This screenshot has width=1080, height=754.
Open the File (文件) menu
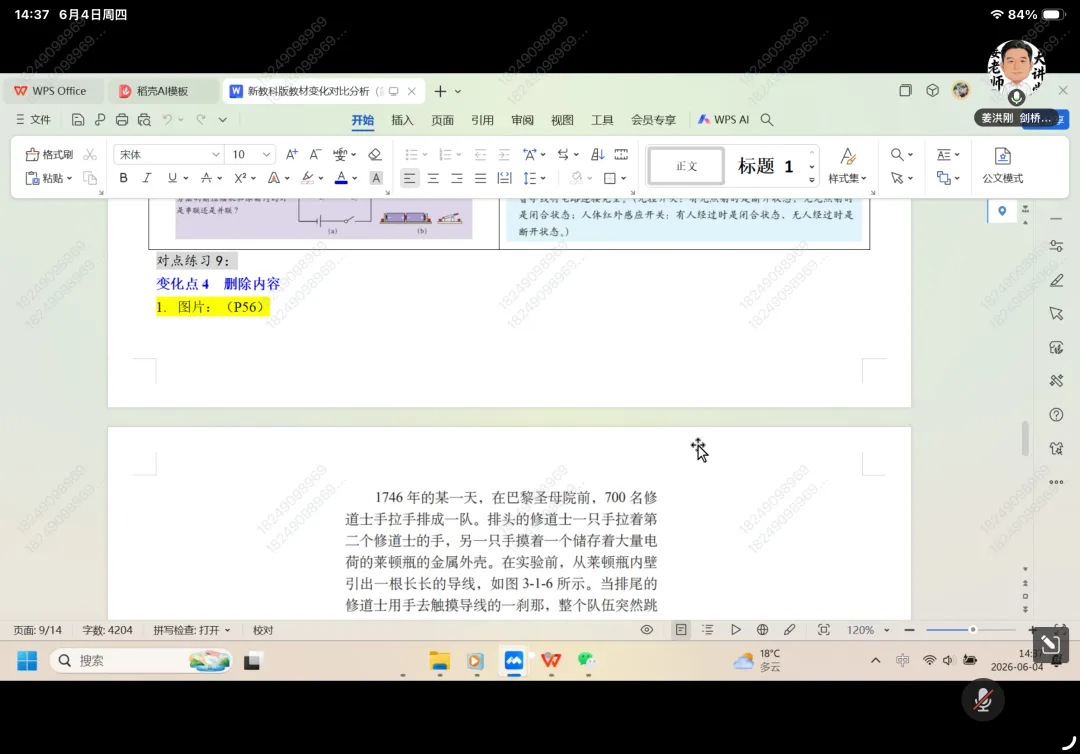click(34, 120)
